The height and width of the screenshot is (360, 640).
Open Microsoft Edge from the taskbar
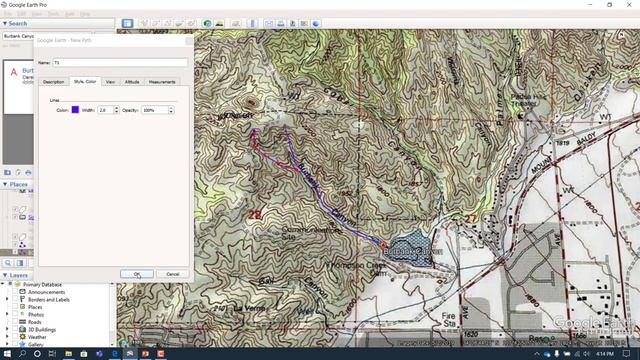(x=115, y=353)
